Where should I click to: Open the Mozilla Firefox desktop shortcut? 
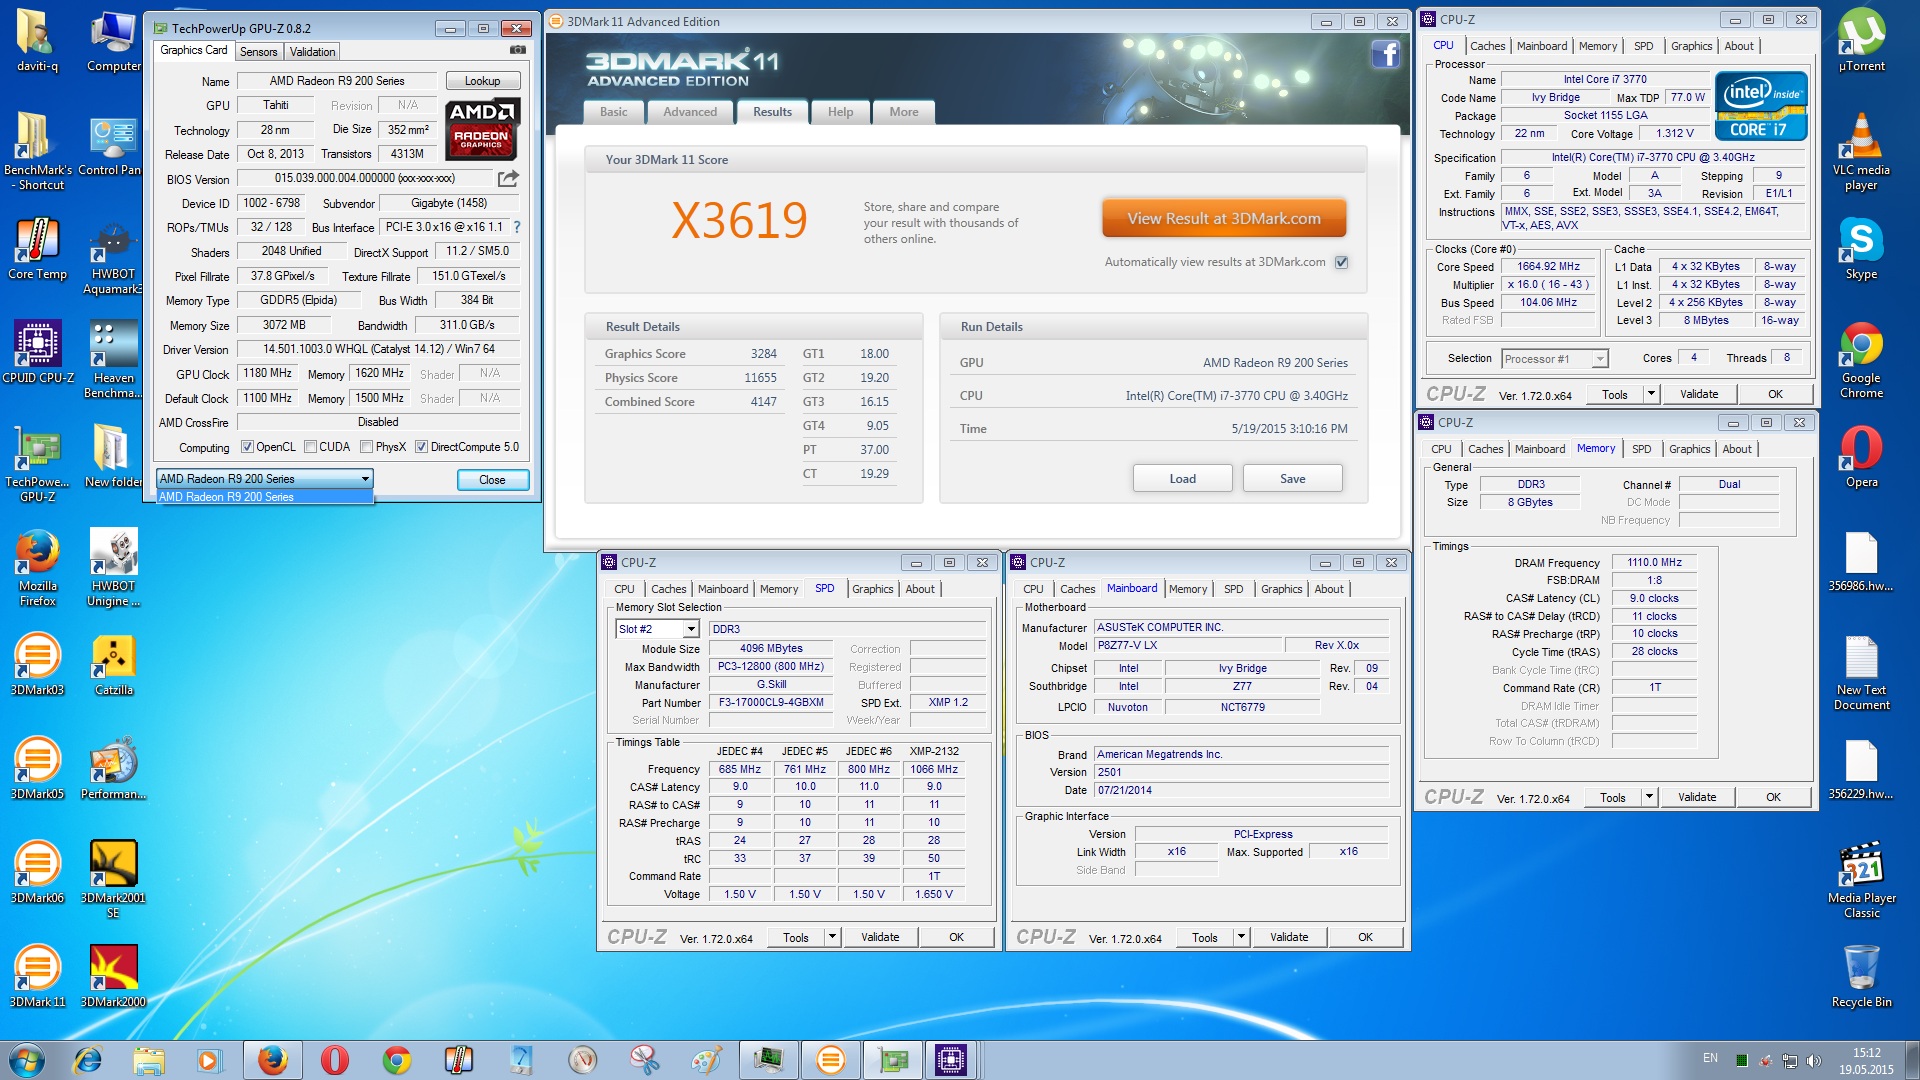pyautogui.click(x=37, y=569)
